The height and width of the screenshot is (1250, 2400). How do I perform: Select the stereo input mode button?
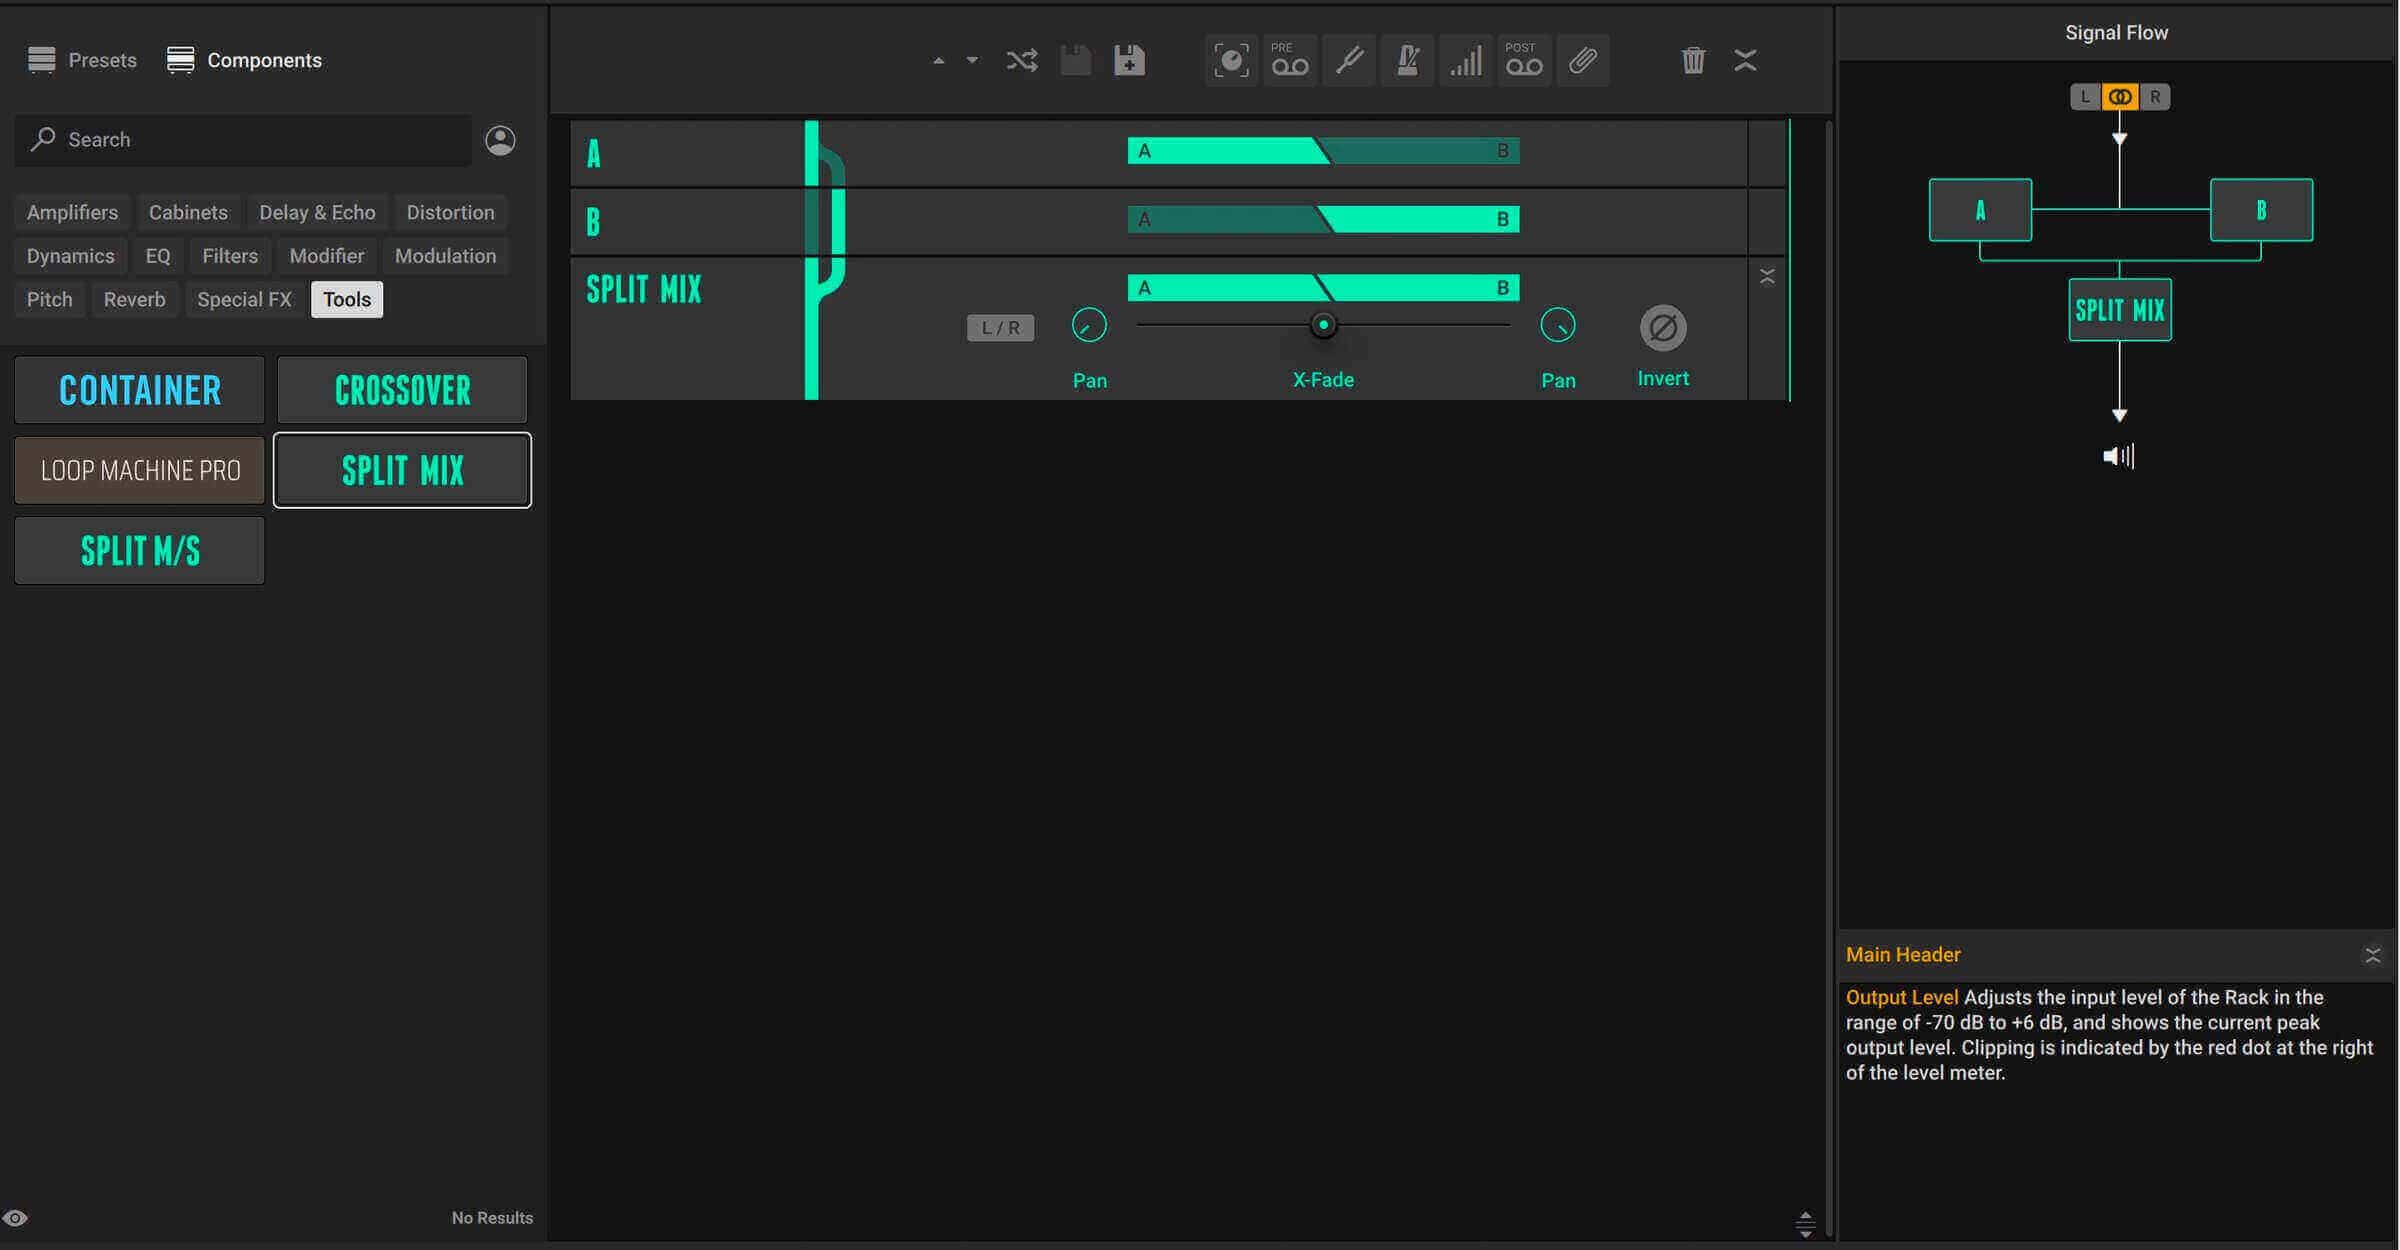point(2120,97)
